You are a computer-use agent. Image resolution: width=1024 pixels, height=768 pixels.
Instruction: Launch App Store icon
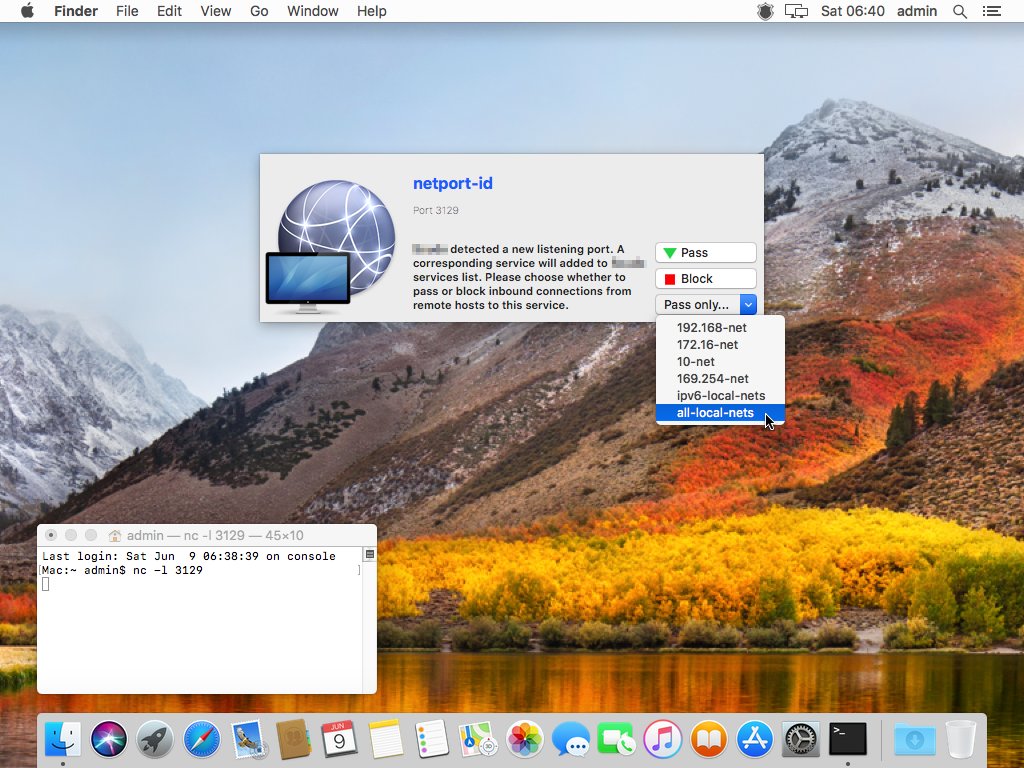click(754, 739)
